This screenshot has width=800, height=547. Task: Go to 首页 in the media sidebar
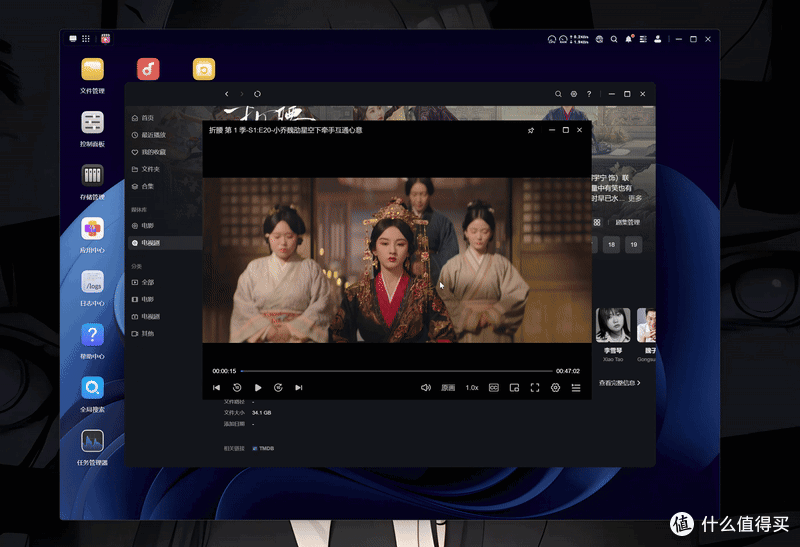coord(164,118)
